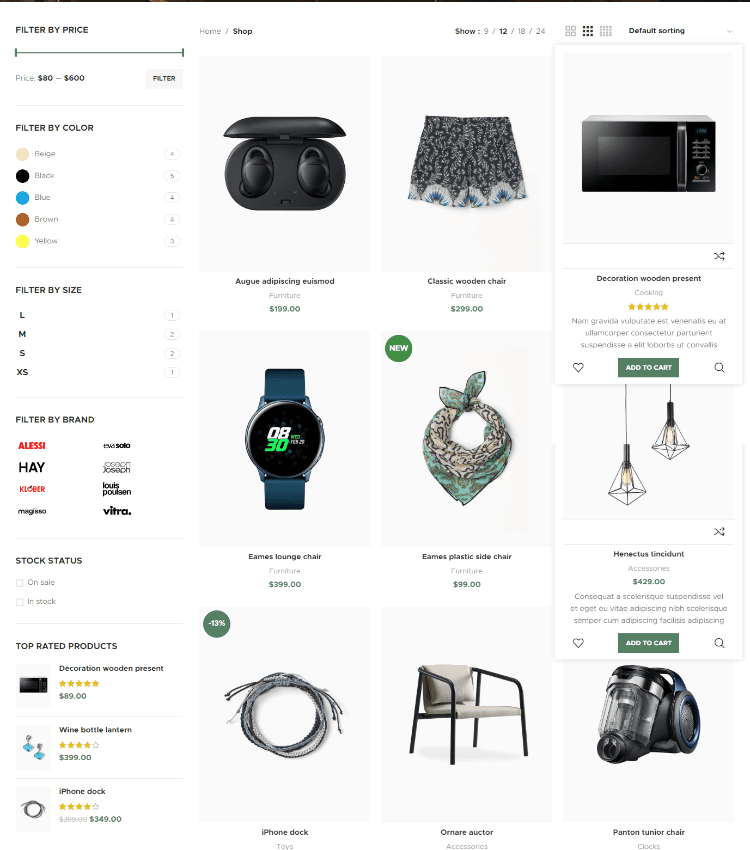Viewport: 750px width, 850px height.
Task: Click the Filter price button
Action: tap(164, 79)
